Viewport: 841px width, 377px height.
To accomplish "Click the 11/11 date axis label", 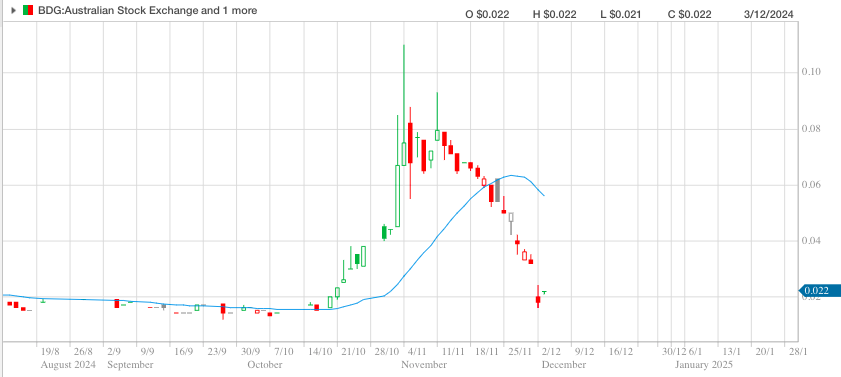I will click(x=454, y=352).
